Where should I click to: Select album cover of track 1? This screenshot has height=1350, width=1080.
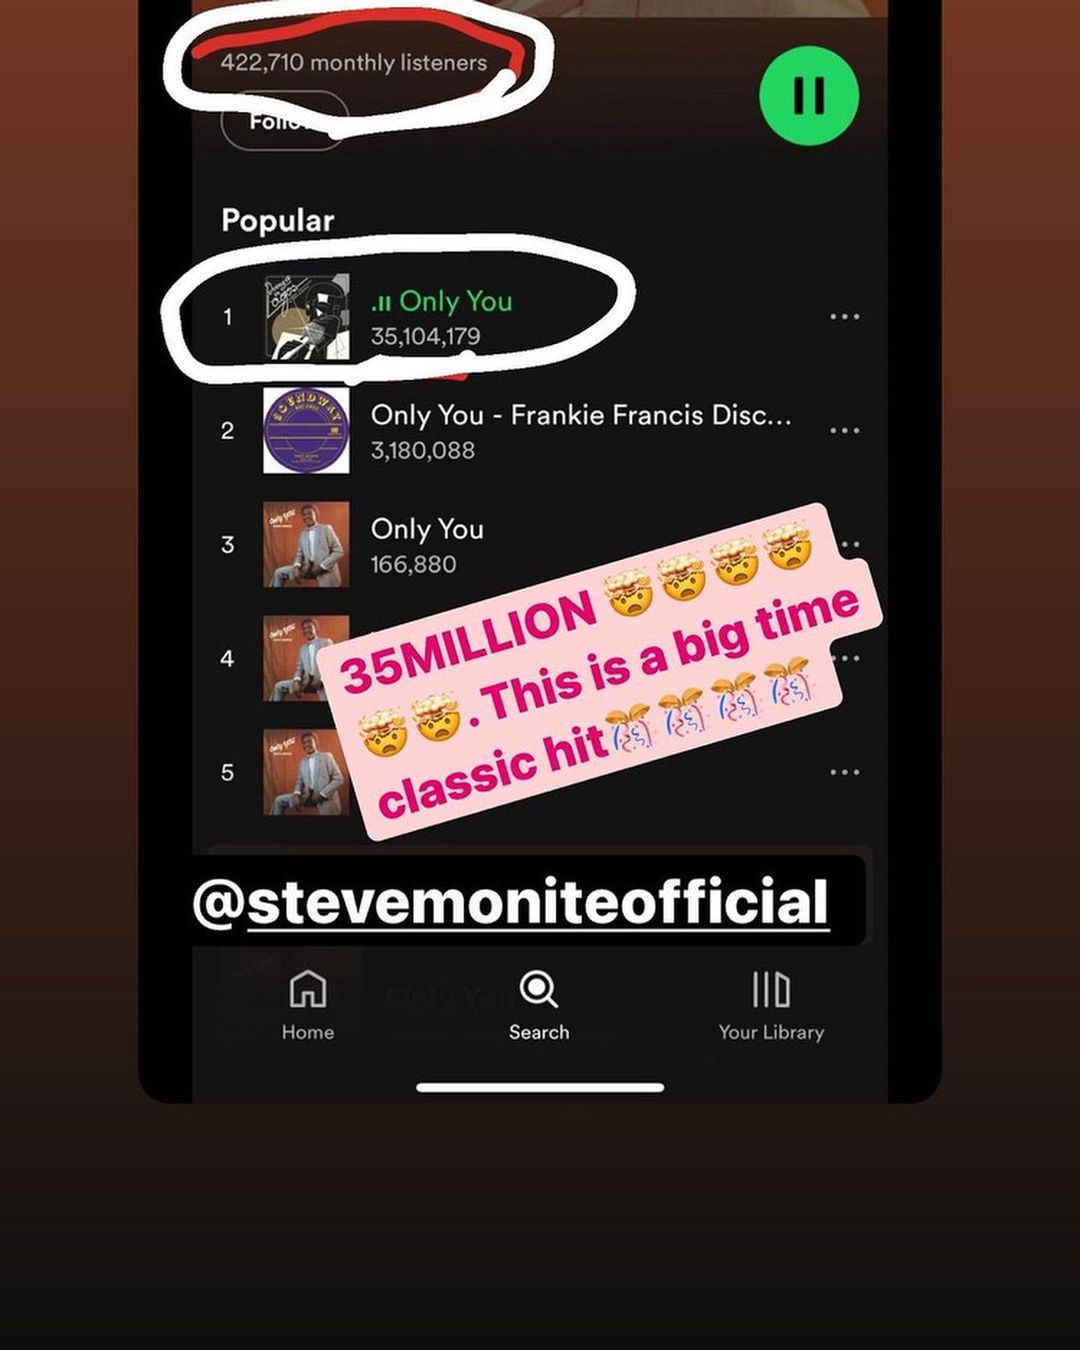[306, 317]
